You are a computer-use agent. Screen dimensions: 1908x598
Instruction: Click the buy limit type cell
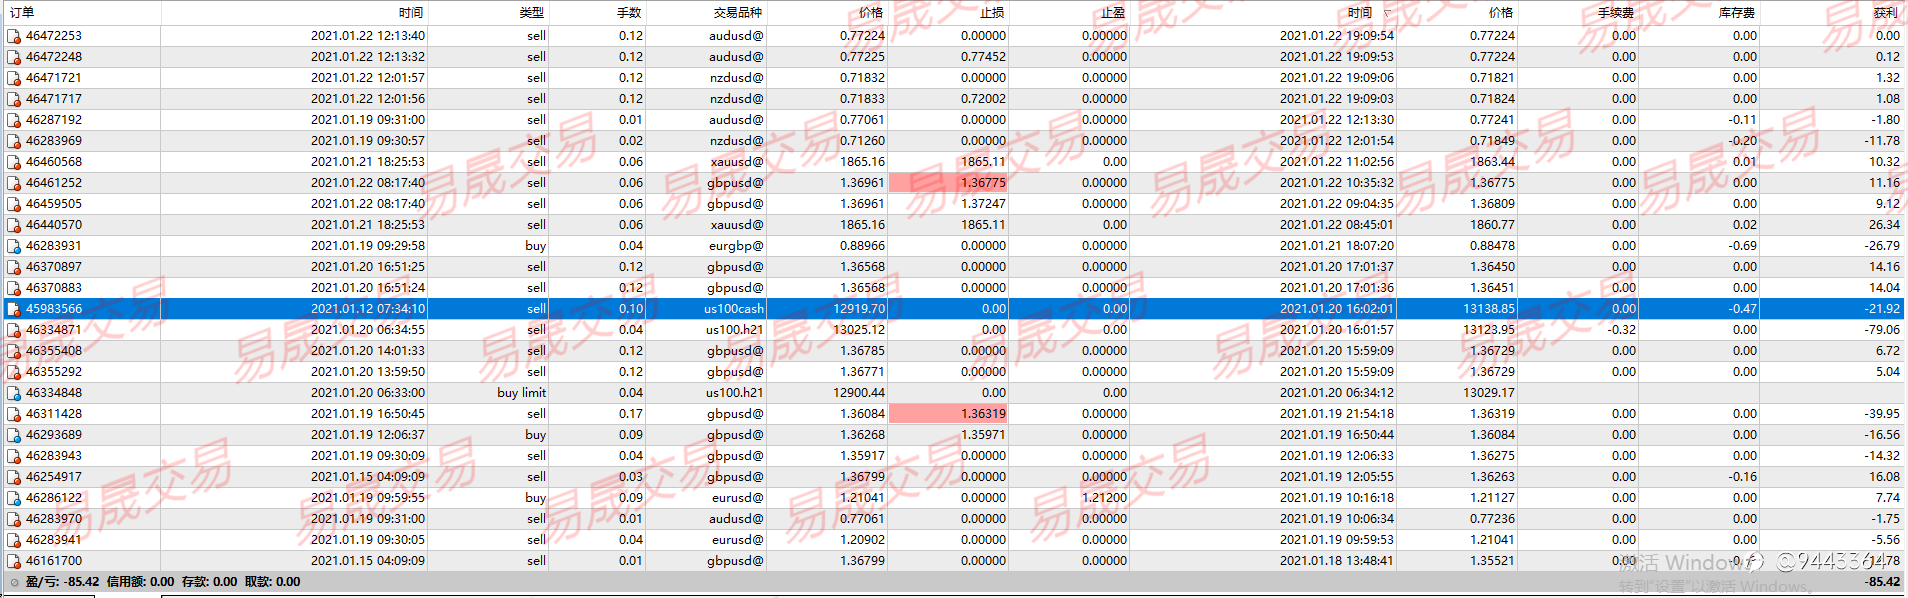click(521, 393)
